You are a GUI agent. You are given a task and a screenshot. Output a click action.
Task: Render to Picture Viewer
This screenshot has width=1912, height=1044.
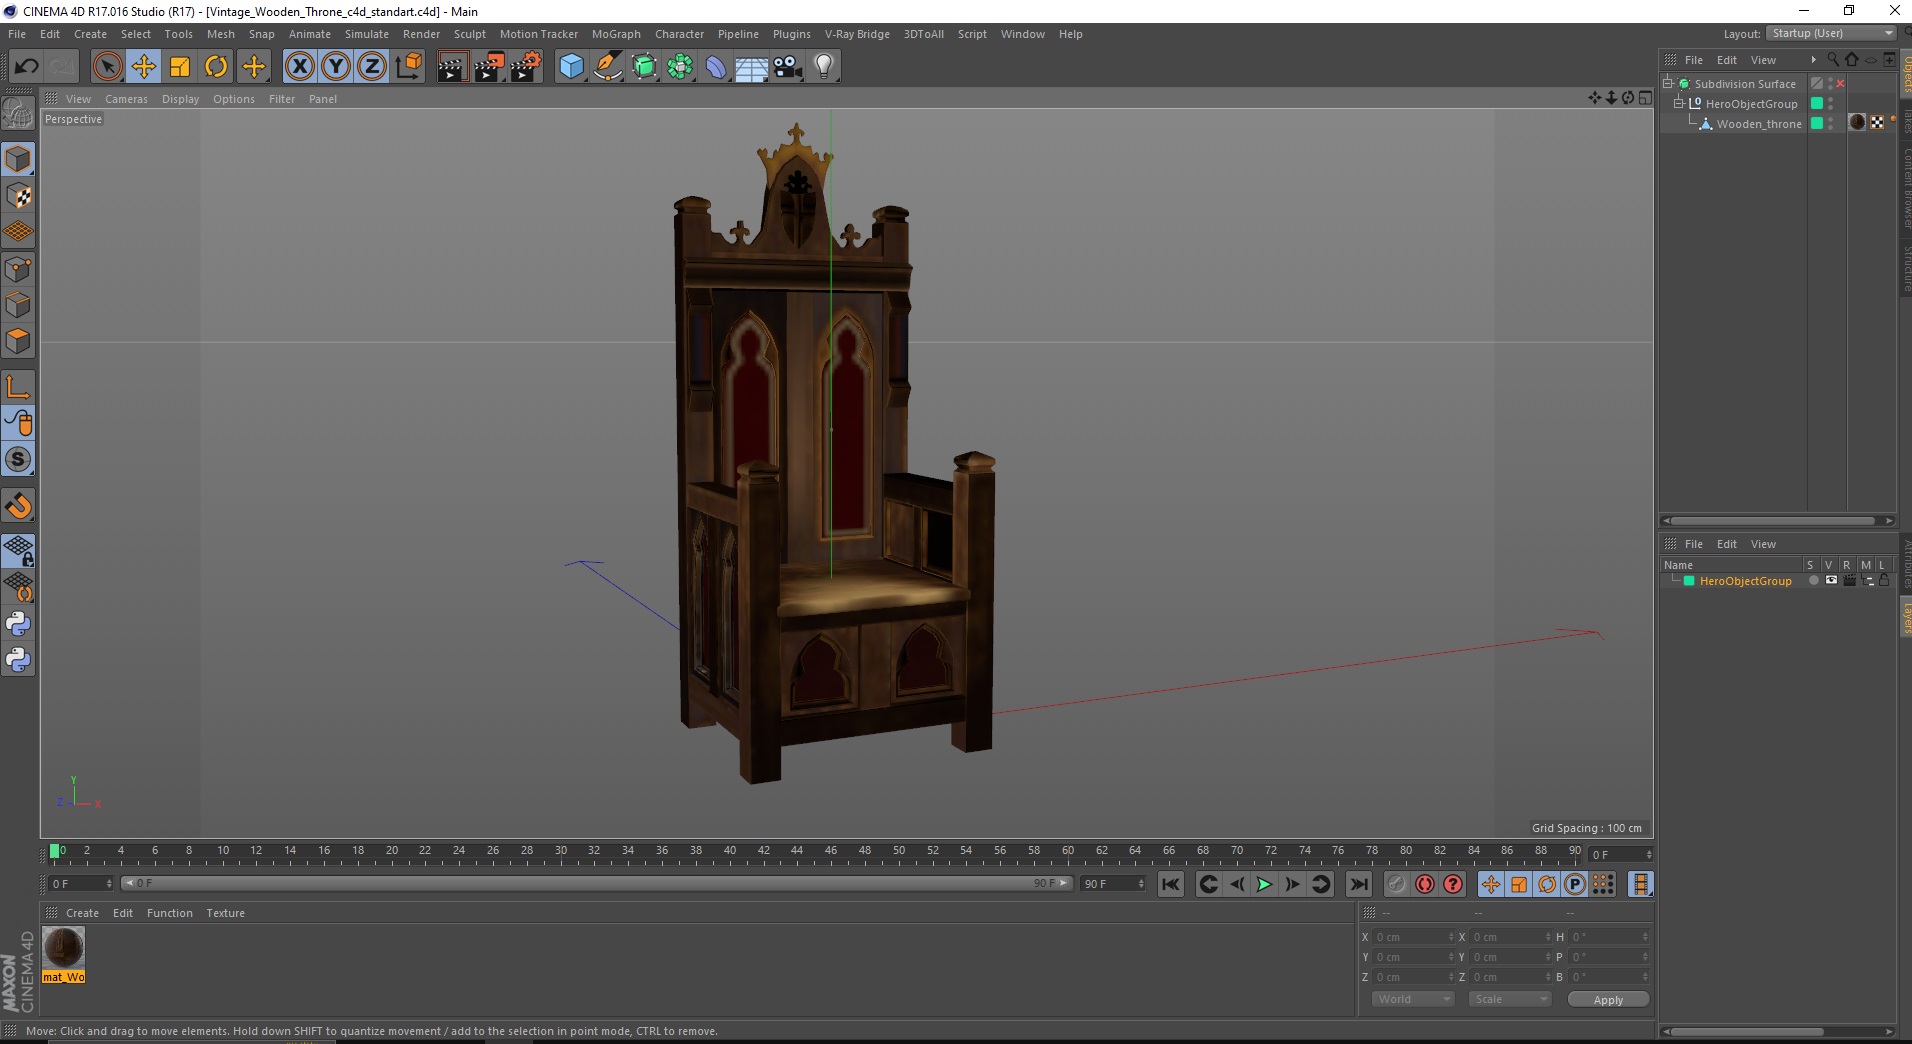pyautogui.click(x=489, y=67)
